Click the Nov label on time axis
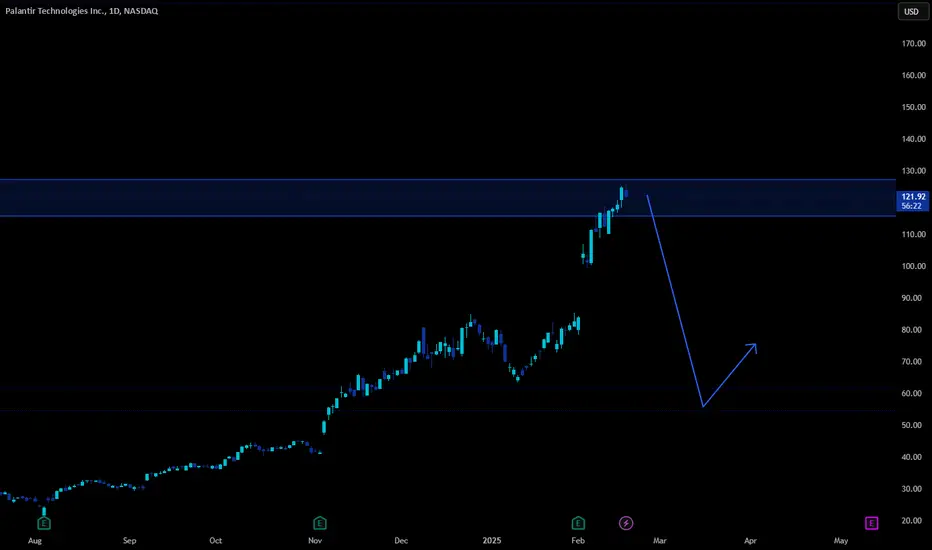This screenshot has height=550, width=932. click(315, 541)
